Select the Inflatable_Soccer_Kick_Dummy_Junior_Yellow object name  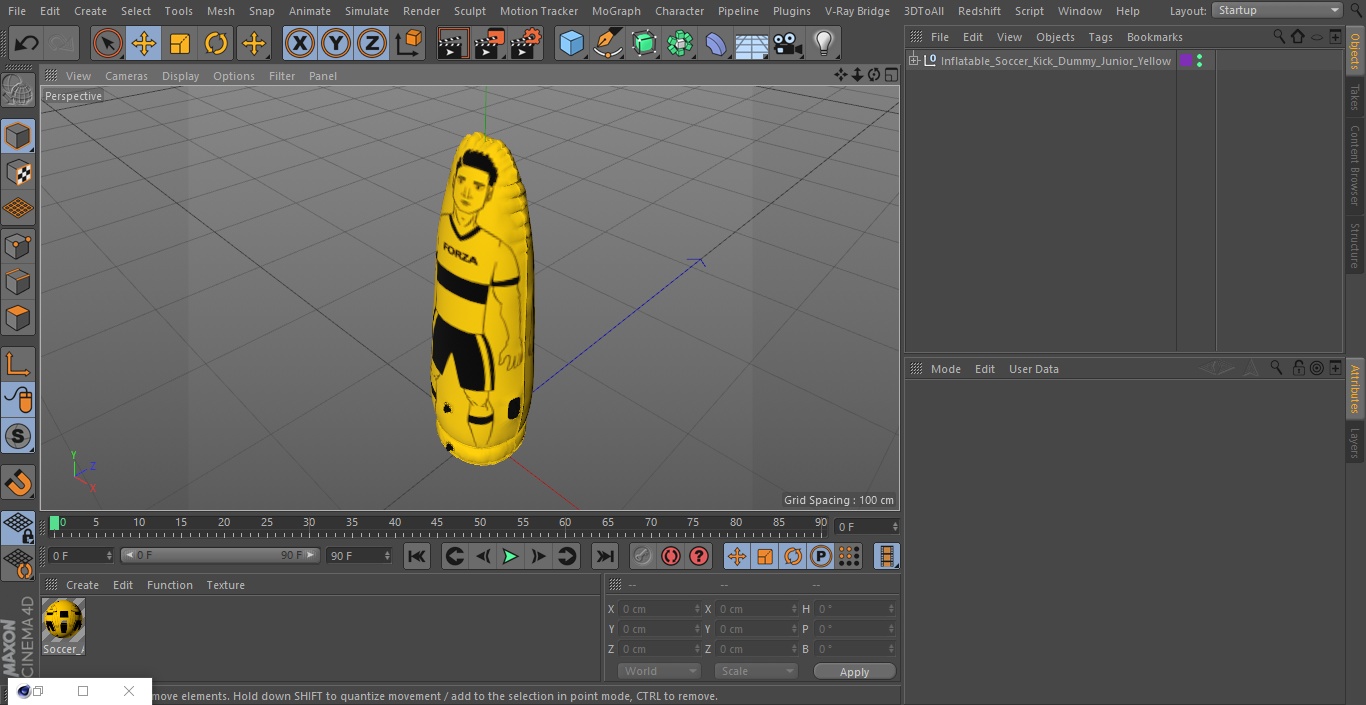click(x=1055, y=61)
